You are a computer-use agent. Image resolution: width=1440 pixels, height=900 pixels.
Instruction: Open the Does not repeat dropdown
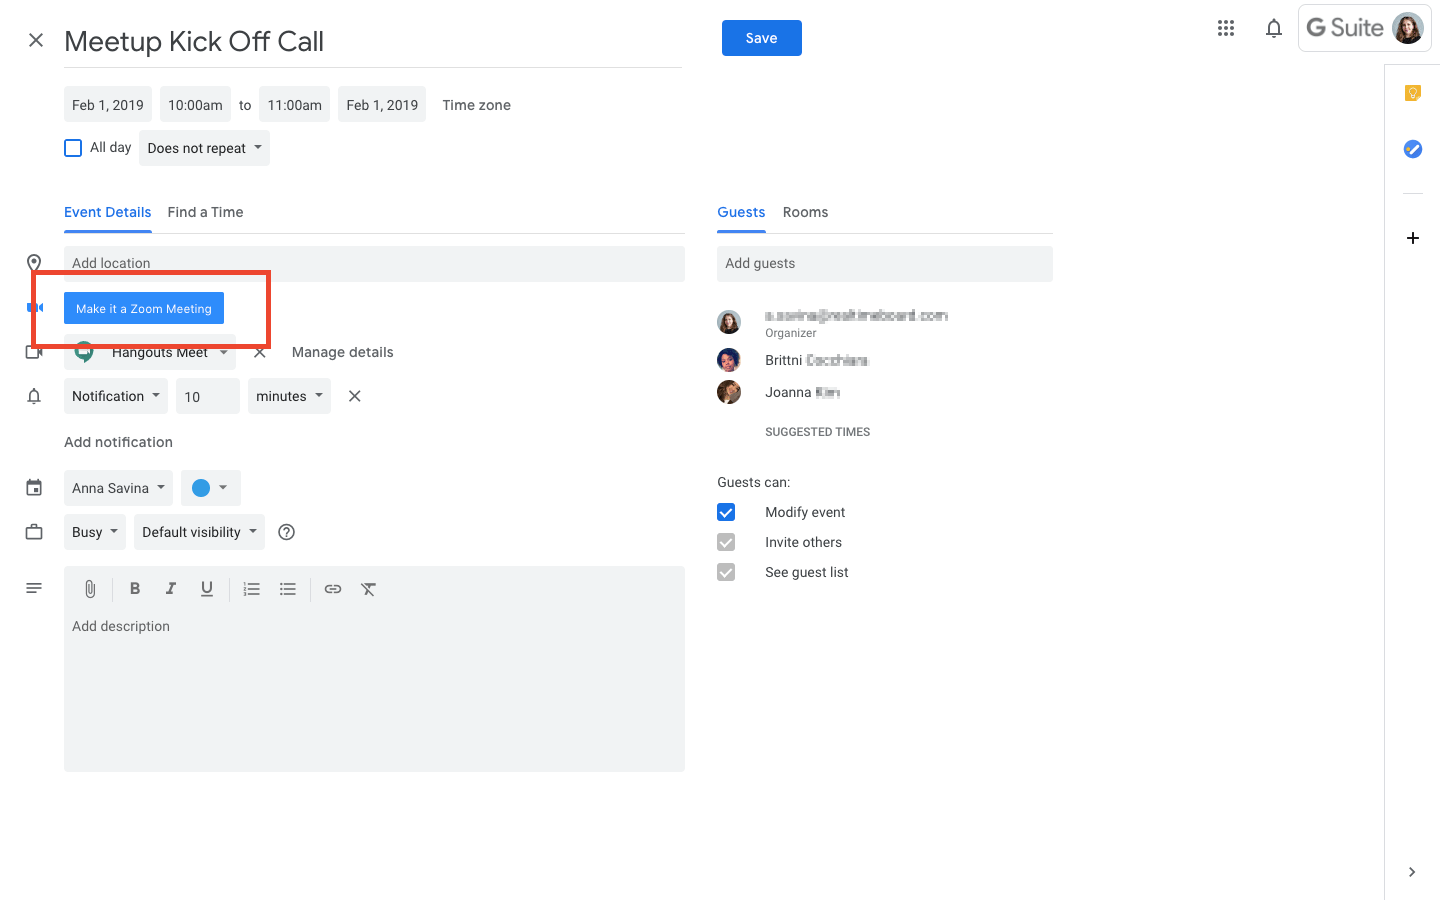pyautogui.click(x=205, y=148)
